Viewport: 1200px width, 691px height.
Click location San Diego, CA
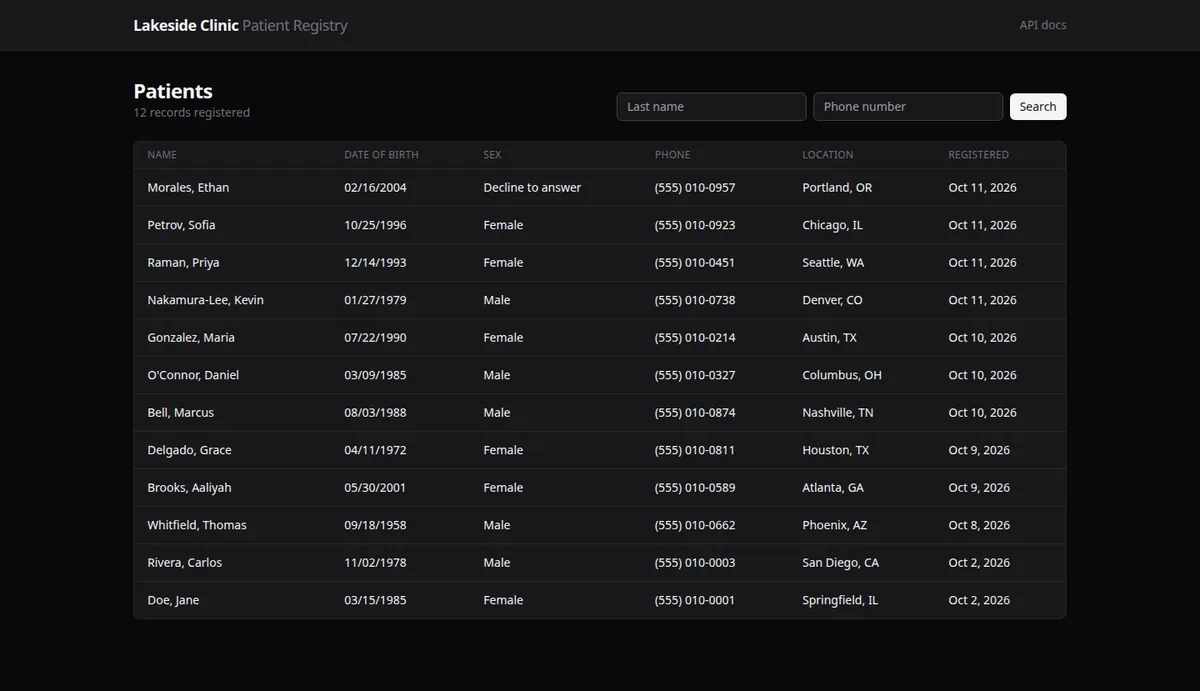tap(841, 563)
